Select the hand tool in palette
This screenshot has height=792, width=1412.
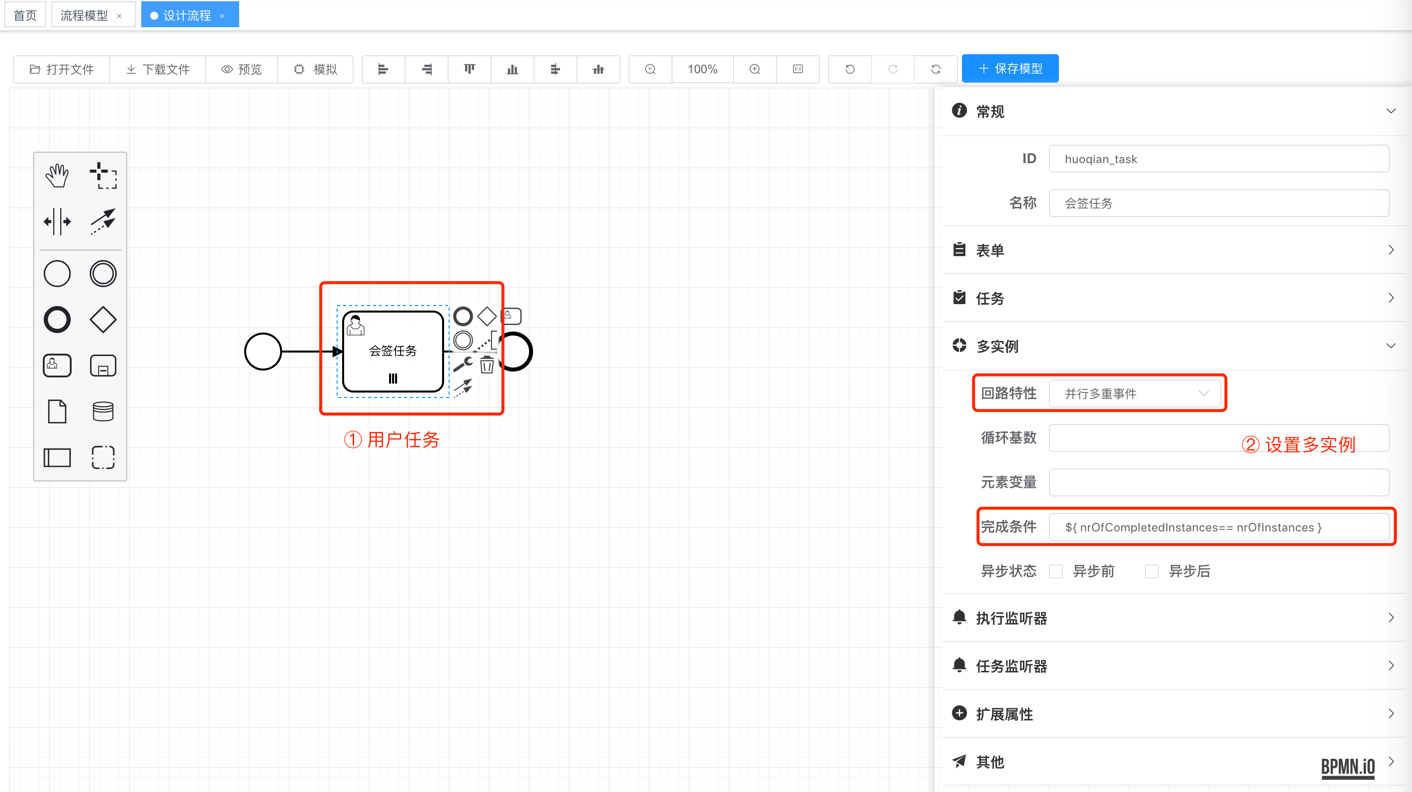tap(57, 175)
